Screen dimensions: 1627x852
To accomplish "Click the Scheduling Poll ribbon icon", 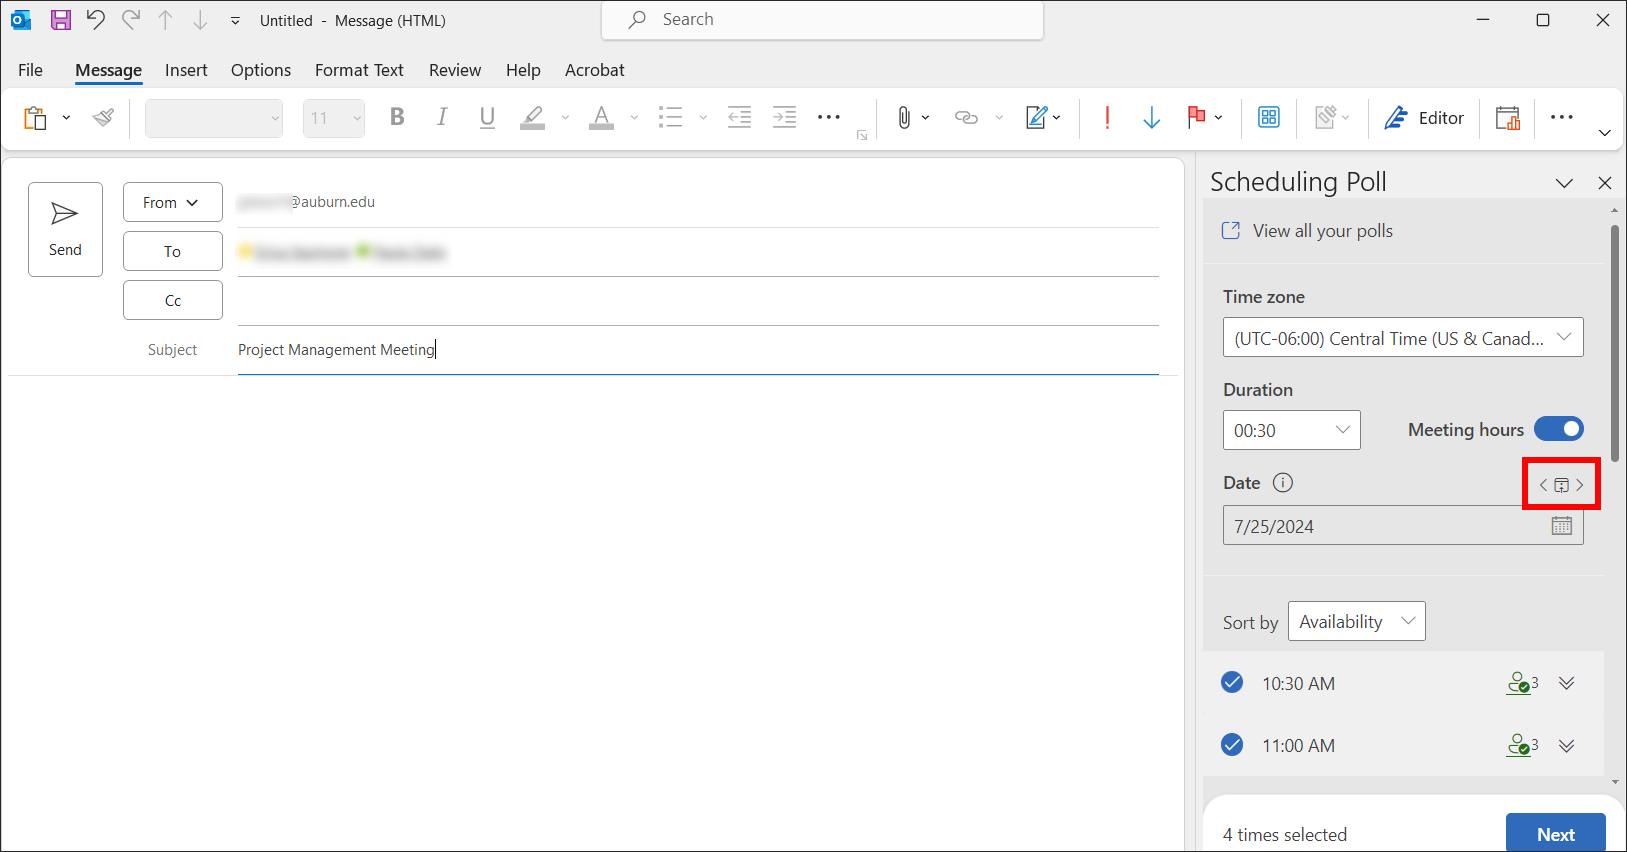I will 1507,118.
